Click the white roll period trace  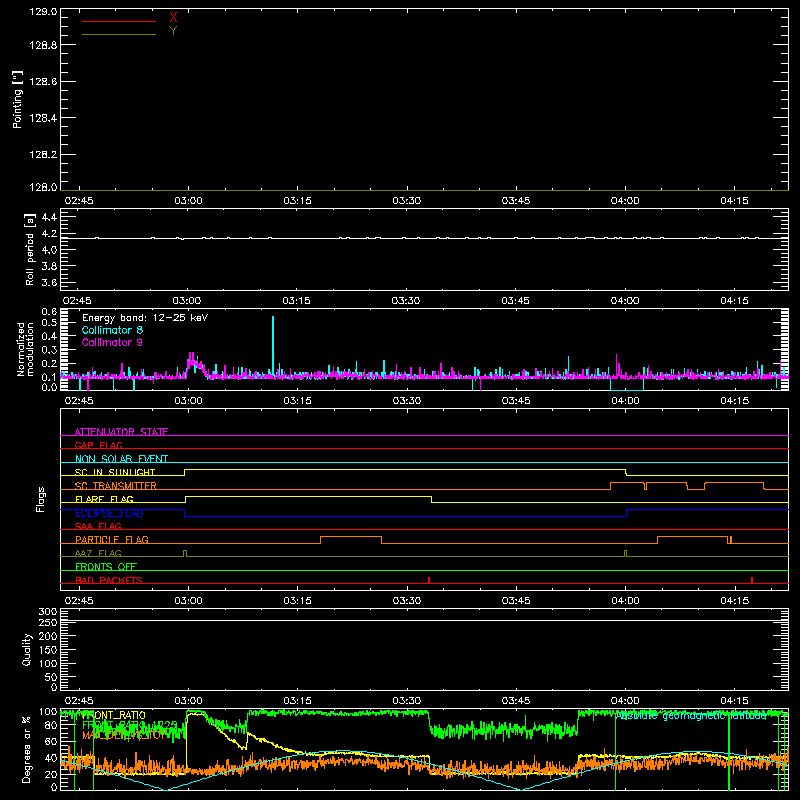(424, 238)
